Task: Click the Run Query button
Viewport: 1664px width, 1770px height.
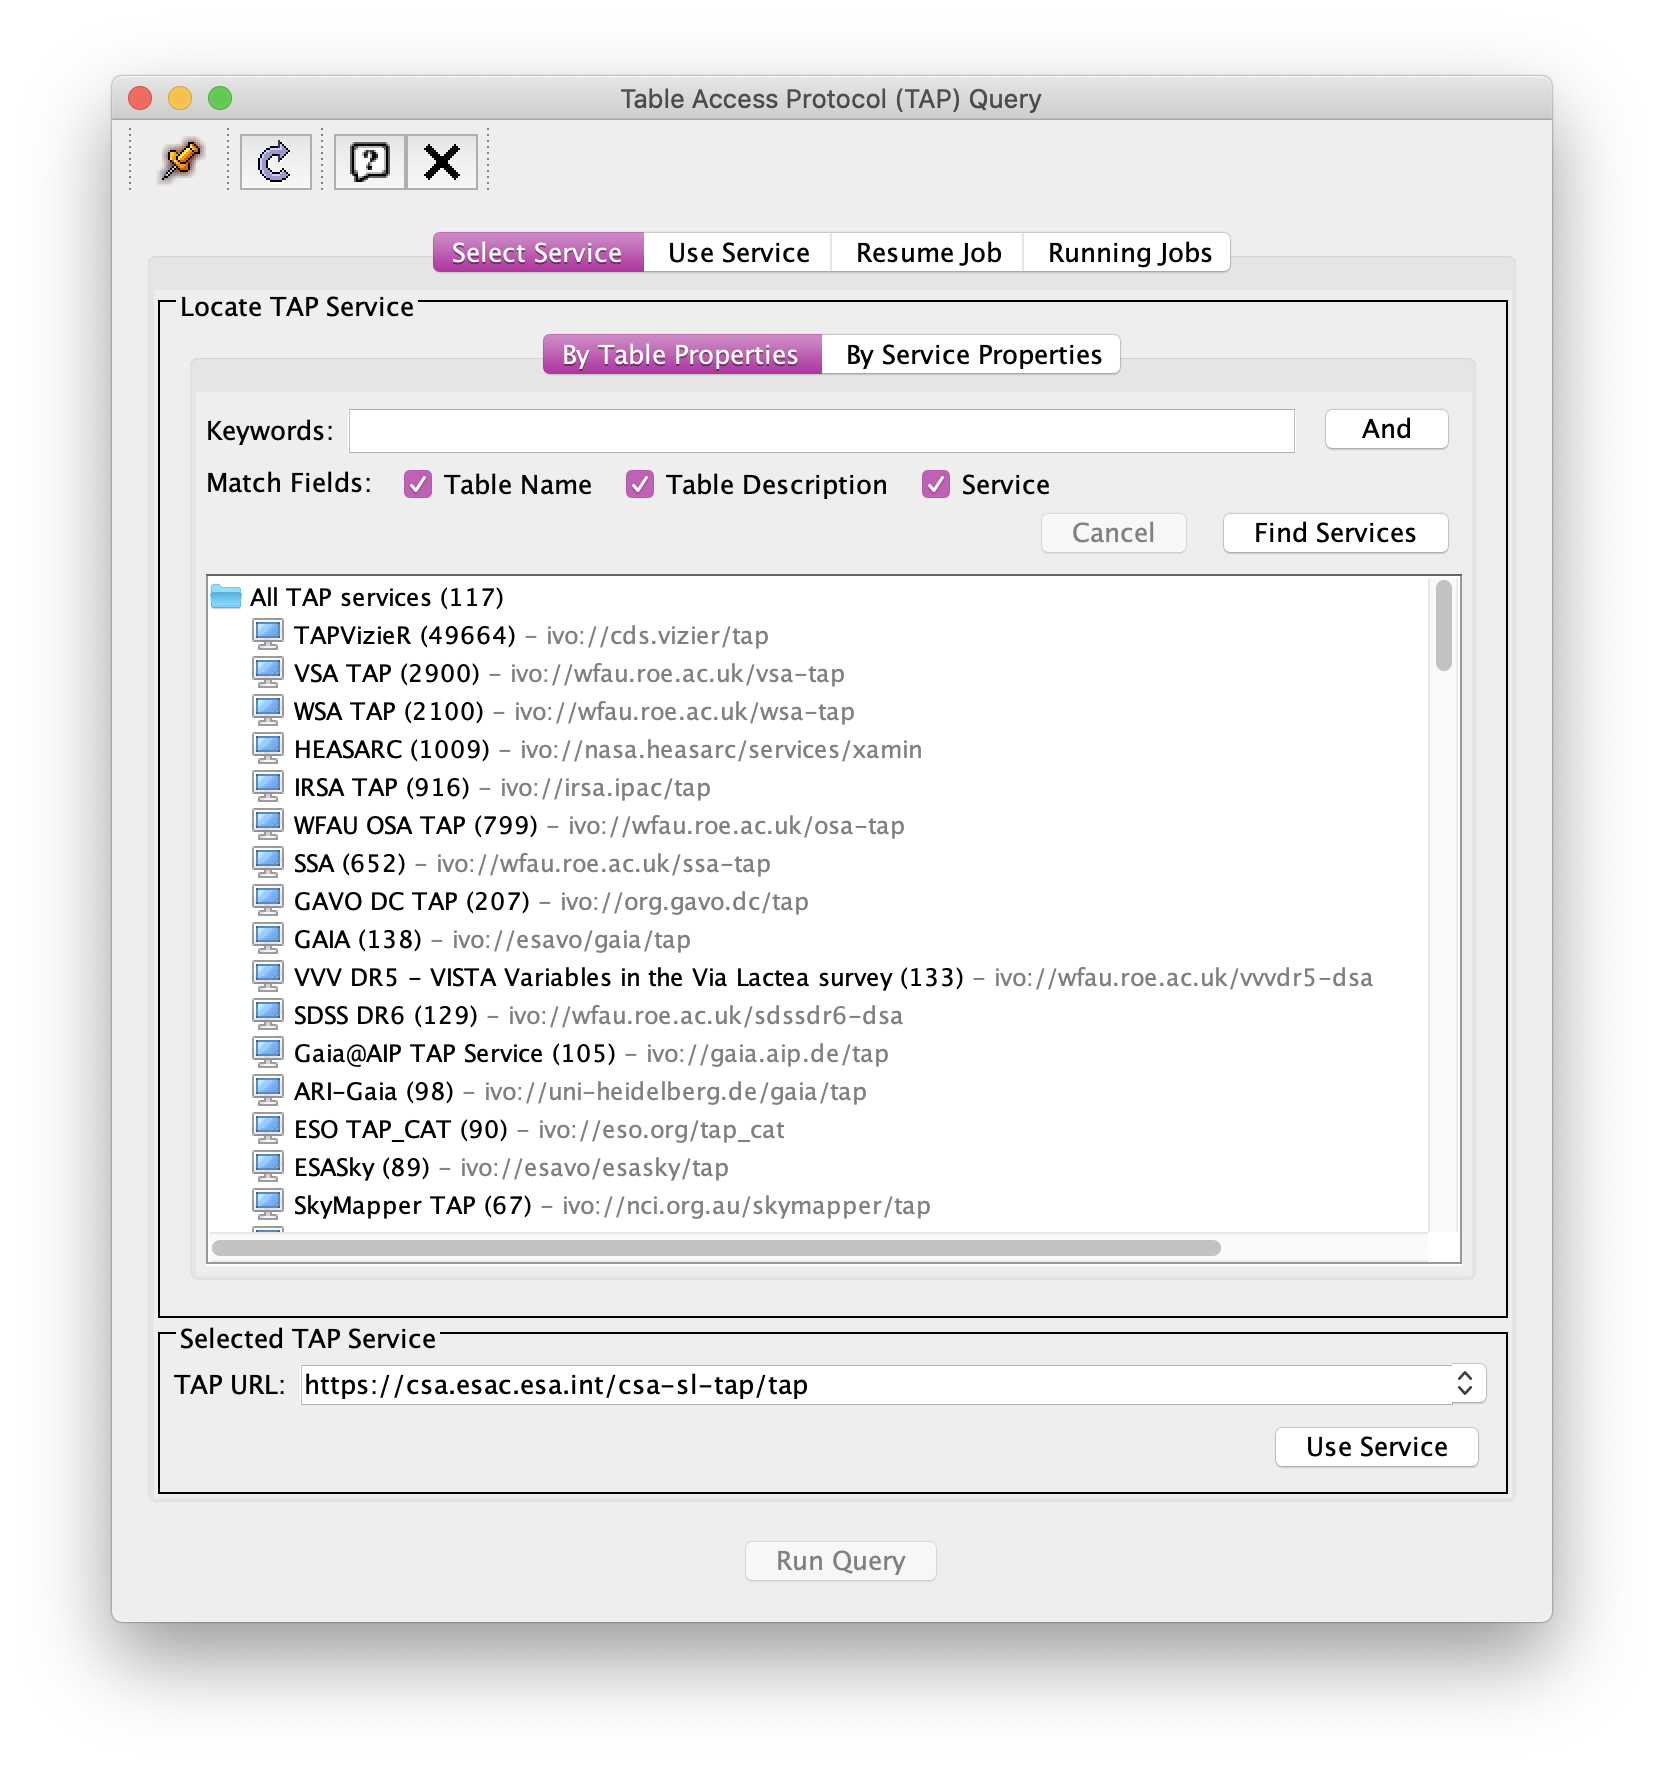Action: click(840, 1561)
